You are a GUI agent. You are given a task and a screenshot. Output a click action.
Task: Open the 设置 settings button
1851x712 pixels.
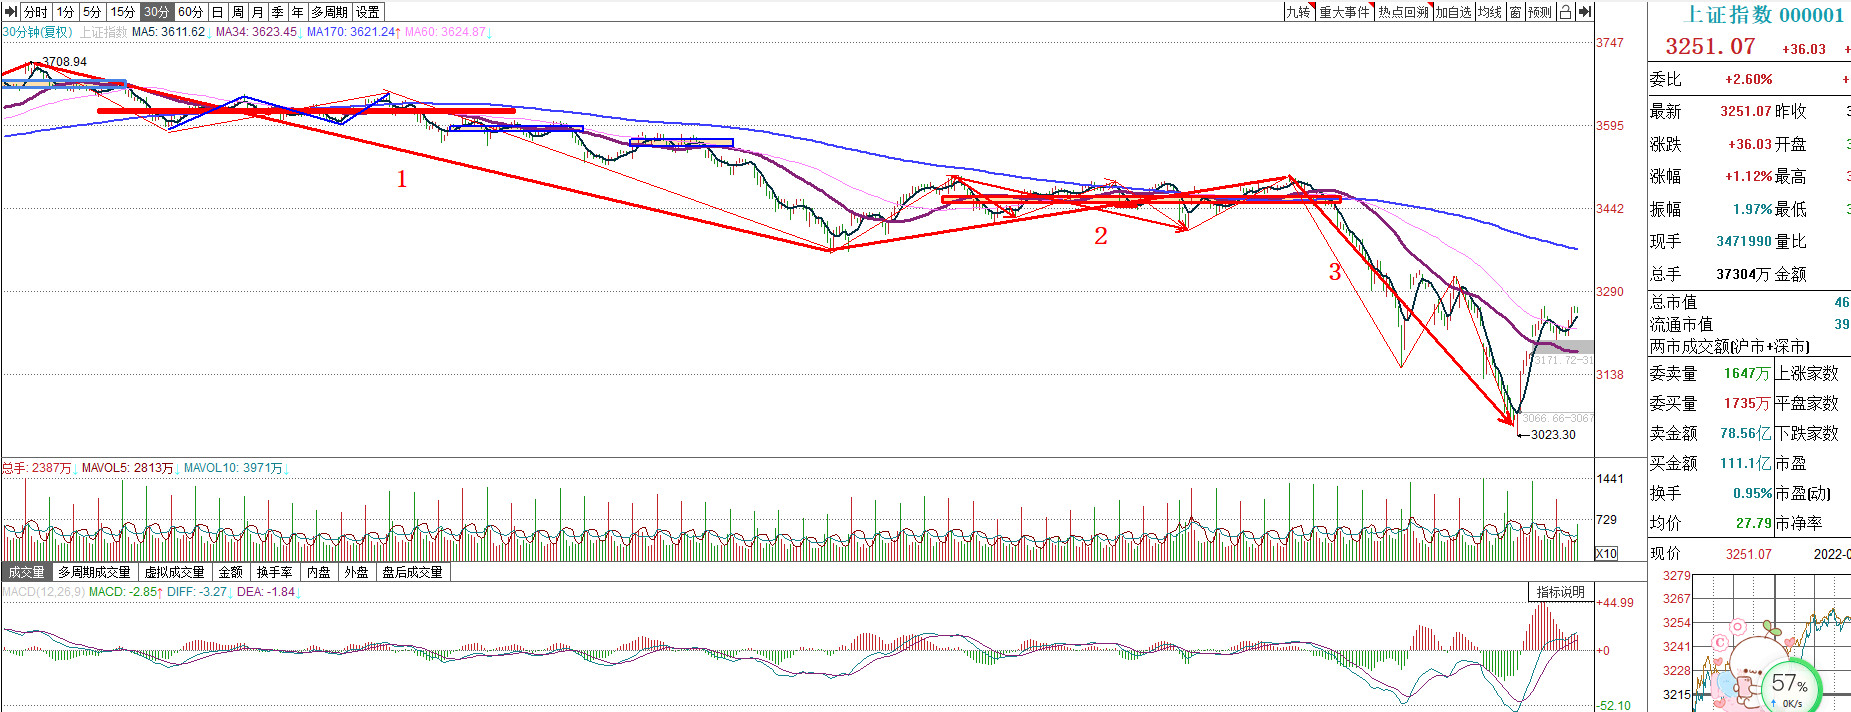[x=368, y=12]
